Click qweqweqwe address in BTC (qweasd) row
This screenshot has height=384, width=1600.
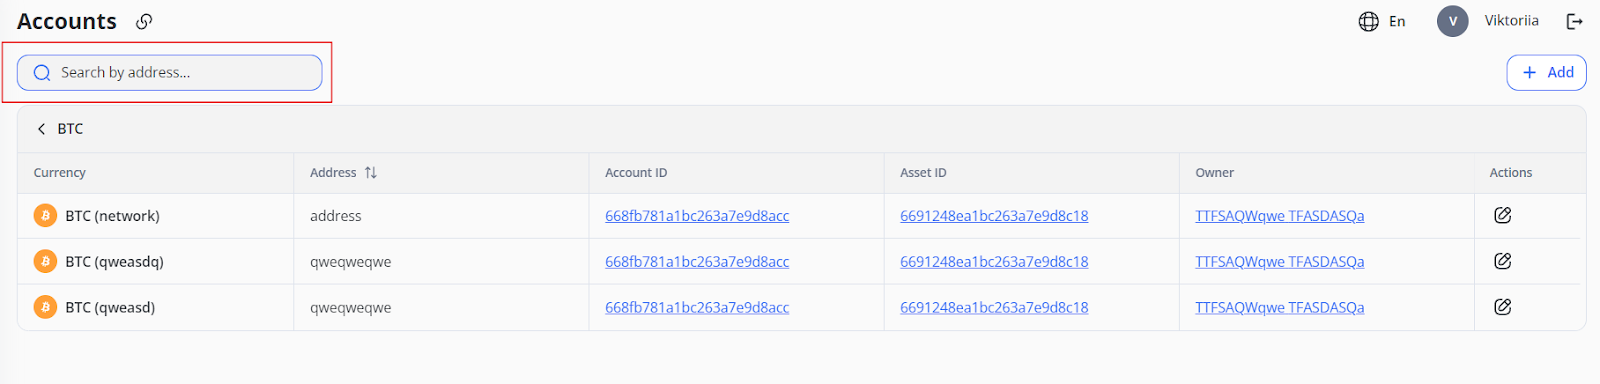351,308
